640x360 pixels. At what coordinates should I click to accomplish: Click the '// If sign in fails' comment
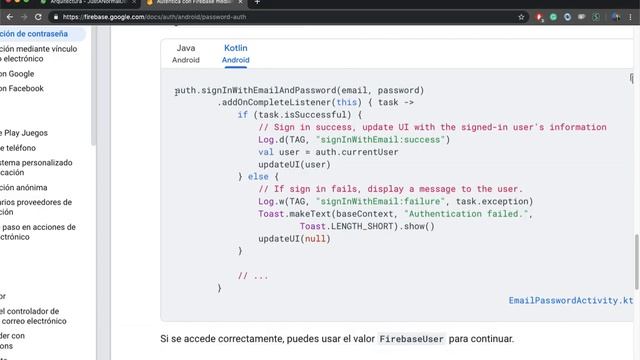pos(390,189)
